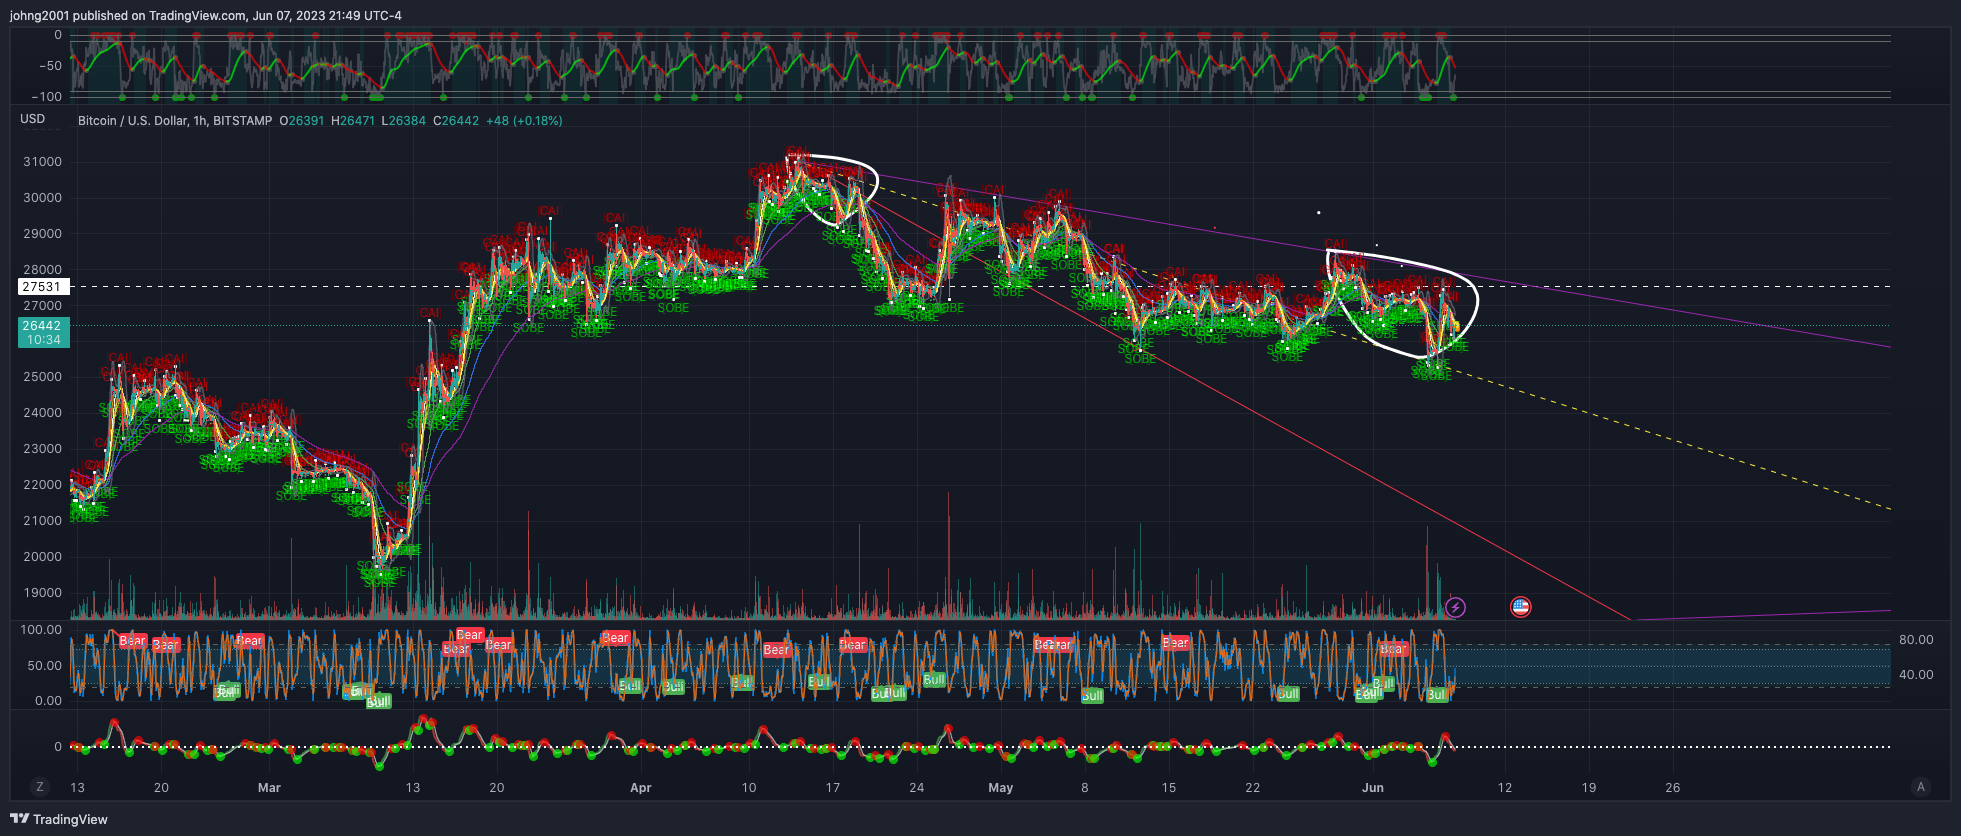Image resolution: width=1961 pixels, height=836 pixels.
Task: Click the 25000 price axis label
Action: pyautogui.click(x=42, y=377)
